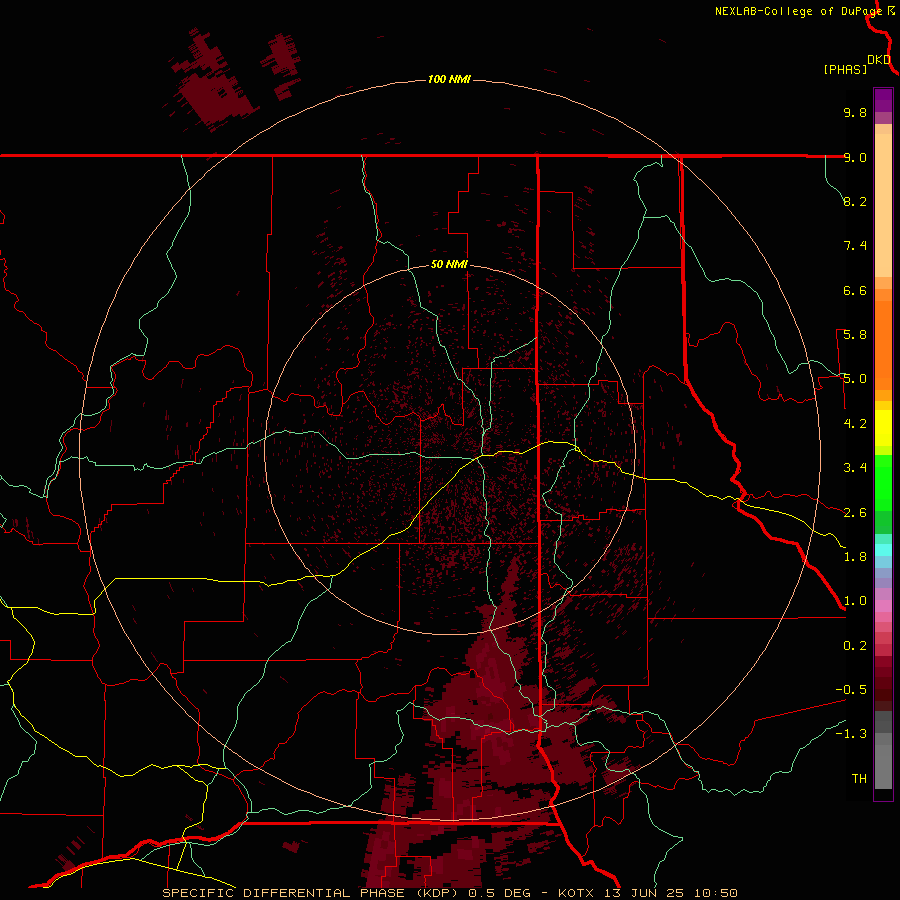The height and width of the screenshot is (900, 900).
Task: Click the 13 JUN 25 date text
Action: (x=645, y=893)
